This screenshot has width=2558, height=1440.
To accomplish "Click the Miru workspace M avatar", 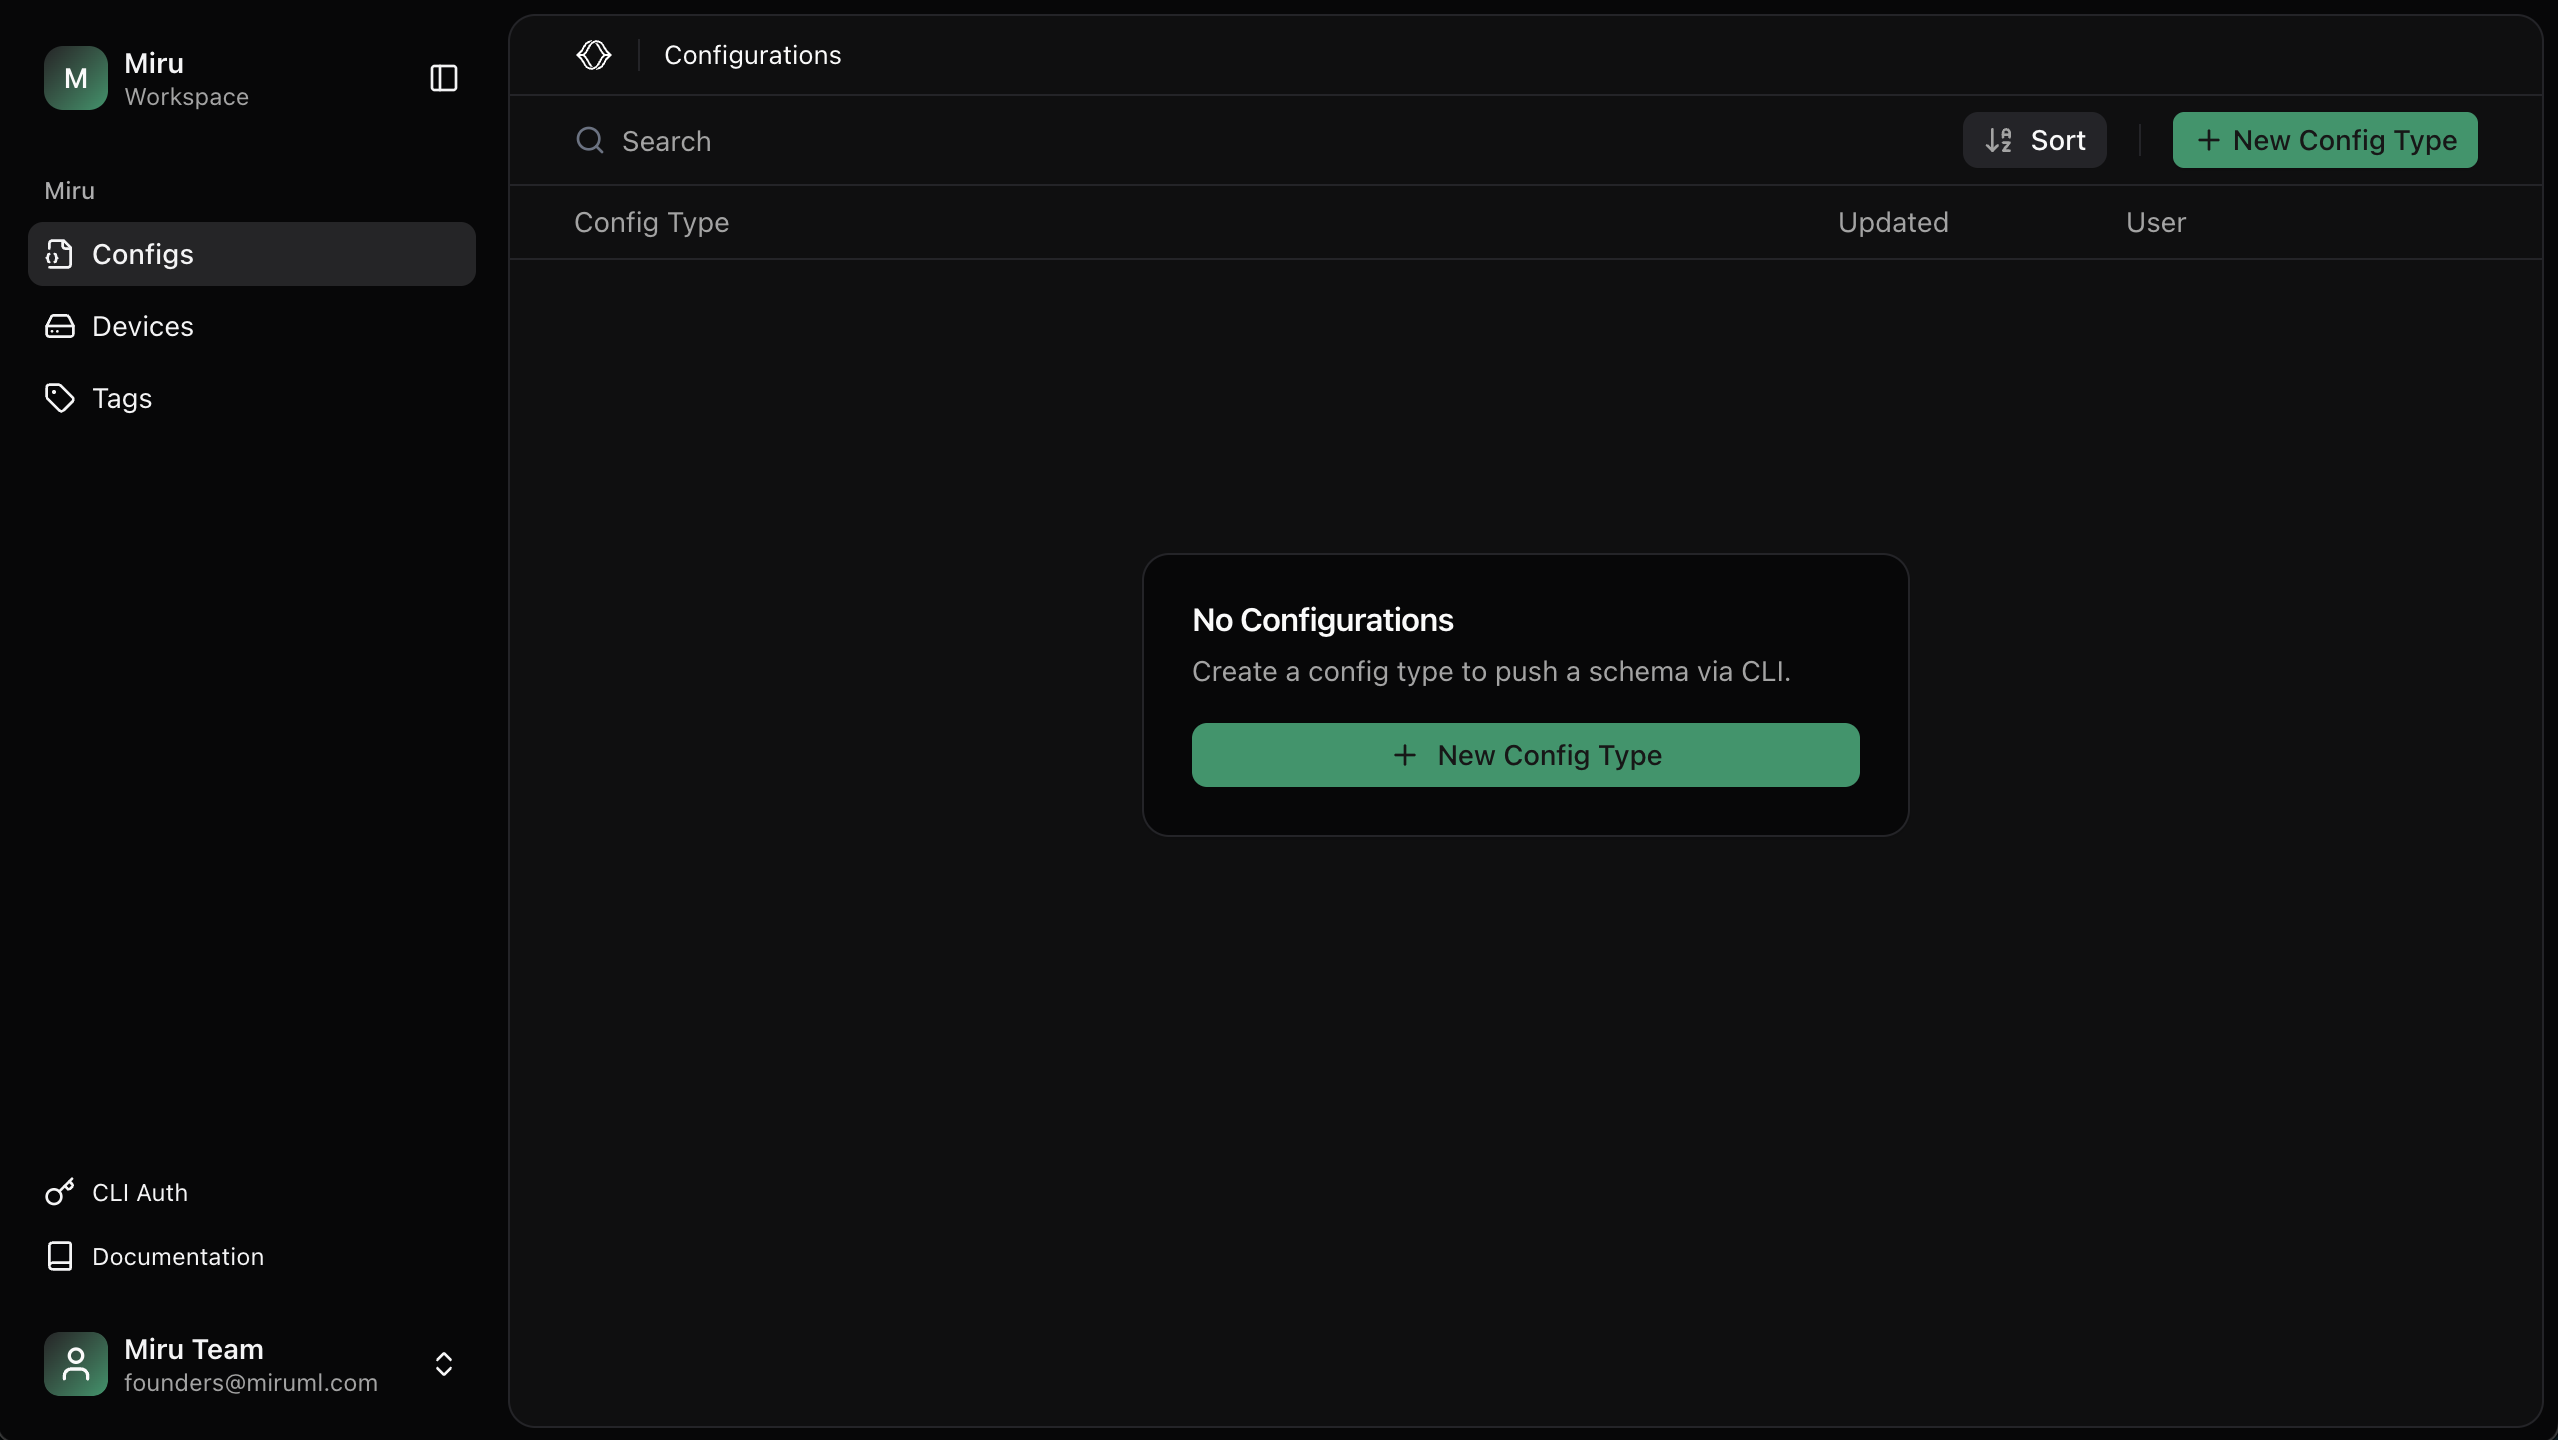I will [x=75, y=78].
